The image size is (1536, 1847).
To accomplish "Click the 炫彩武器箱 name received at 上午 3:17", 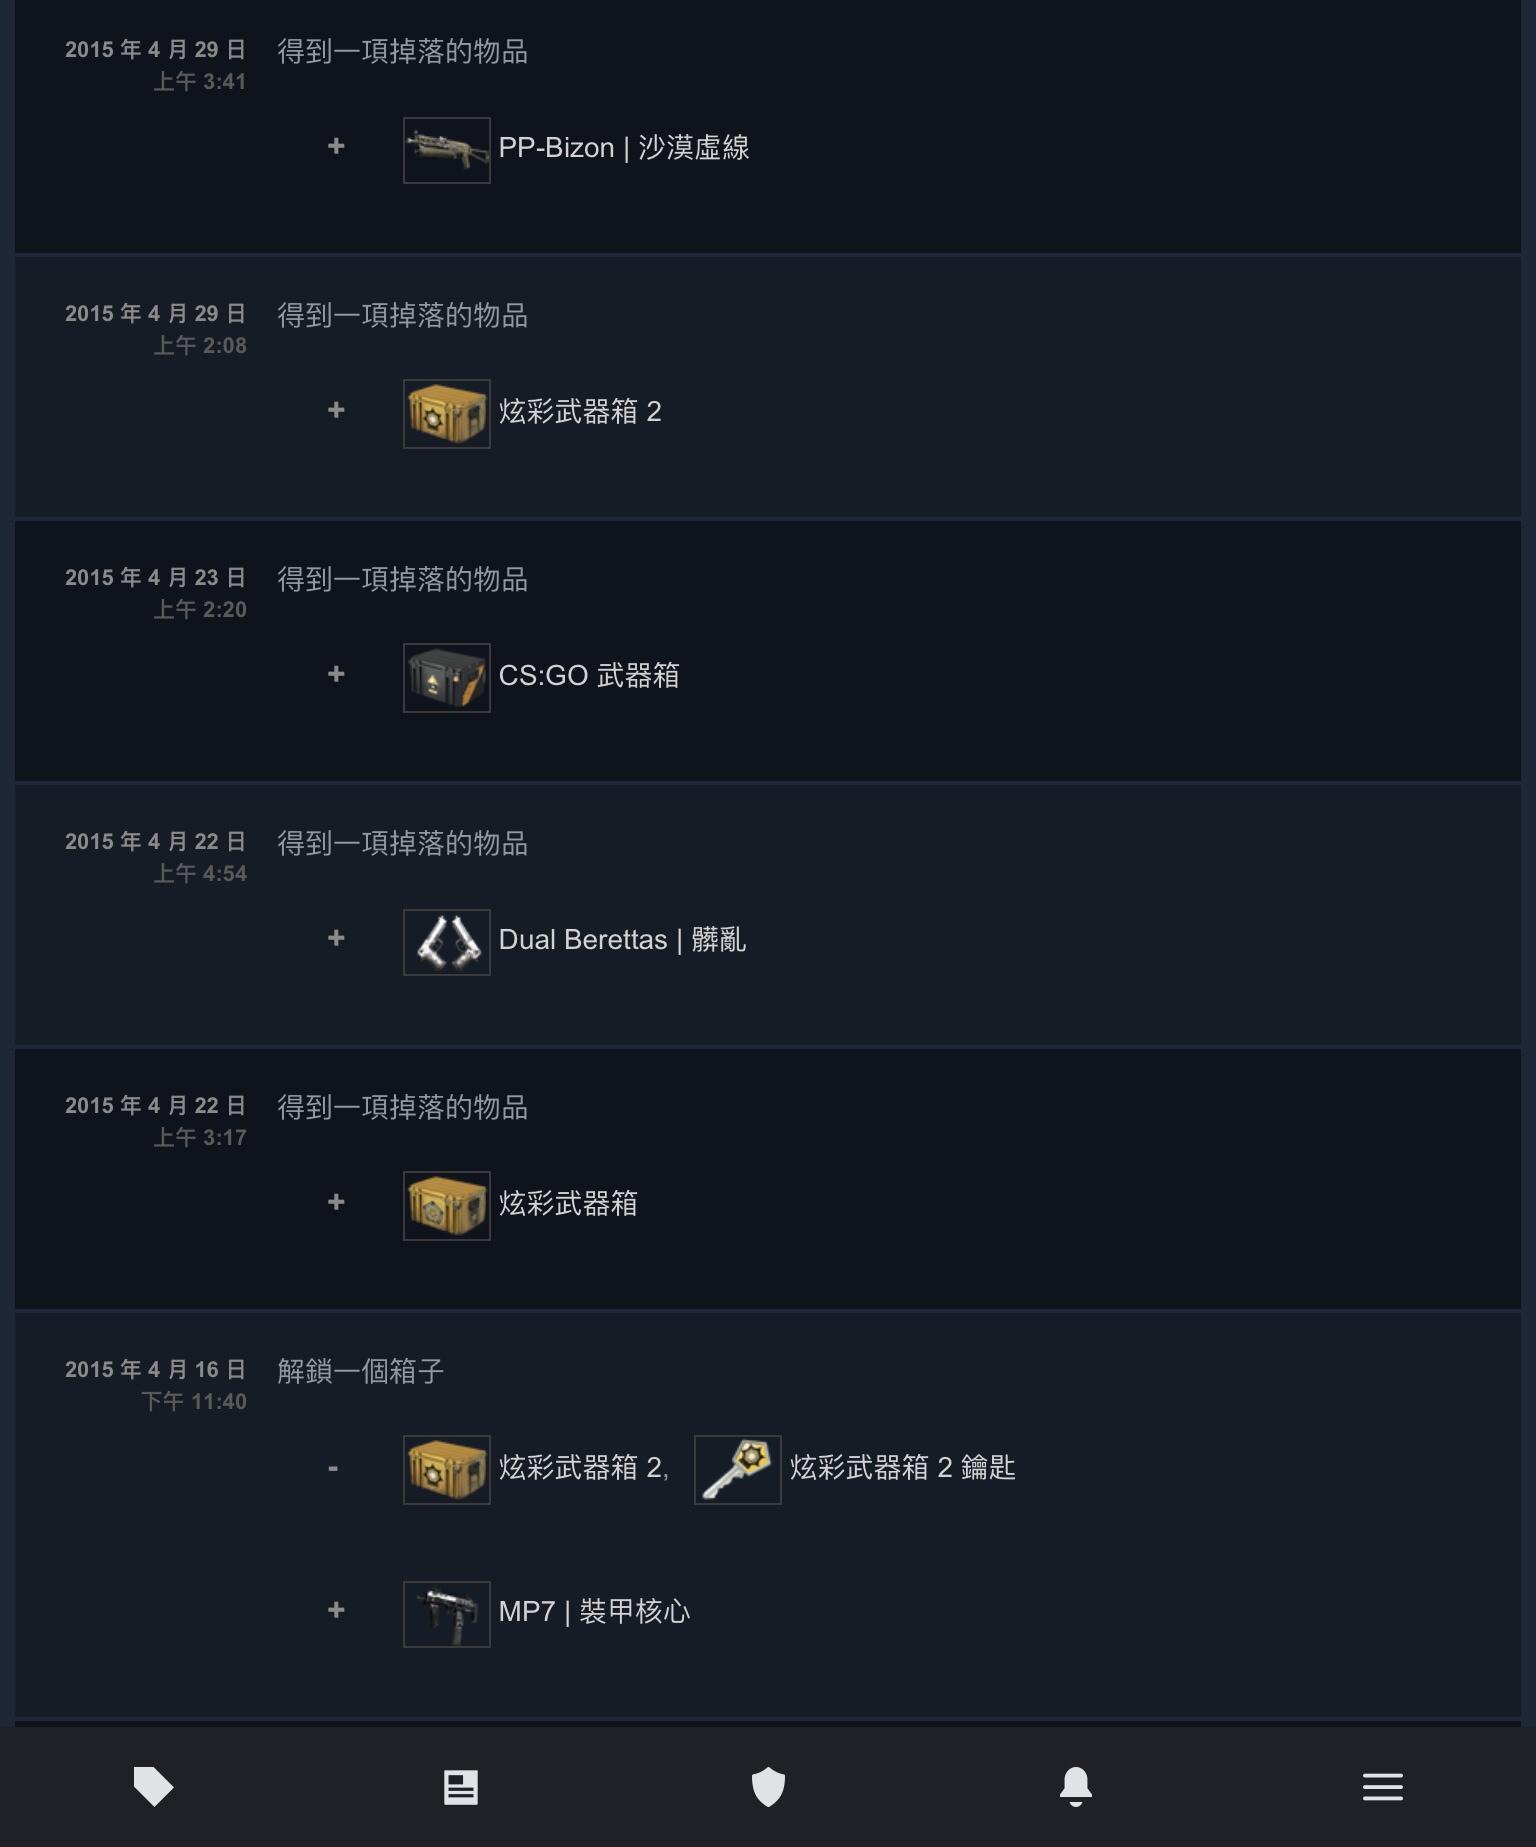I will pyautogui.click(x=568, y=1204).
